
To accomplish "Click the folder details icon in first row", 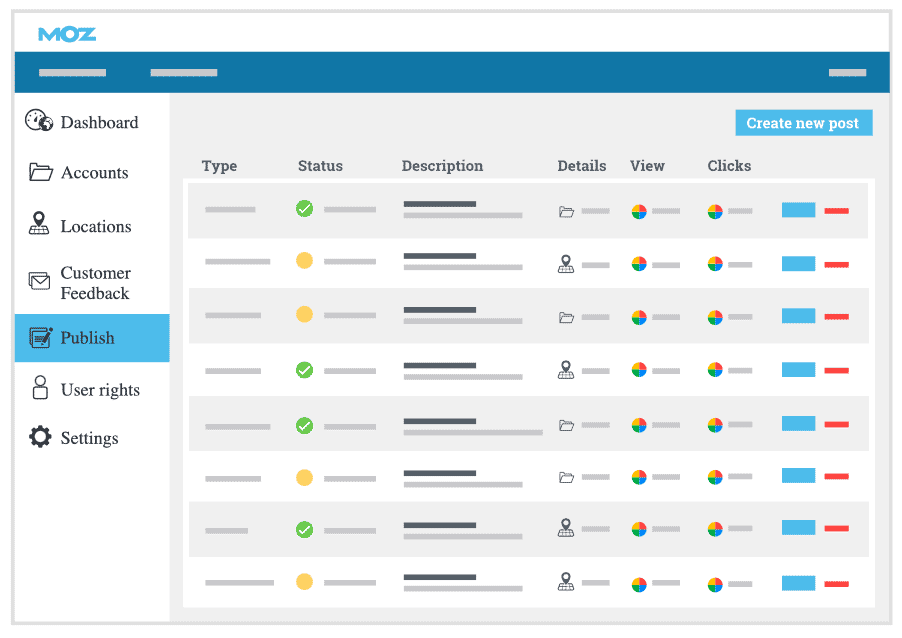I will pyautogui.click(x=567, y=211).
